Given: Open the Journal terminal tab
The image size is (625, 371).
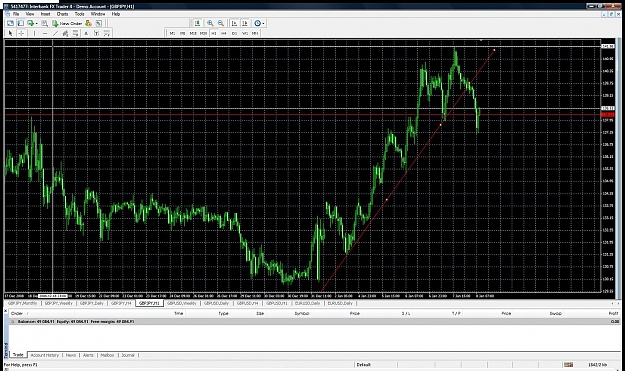Looking at the screenshot, I should (128, 355).
